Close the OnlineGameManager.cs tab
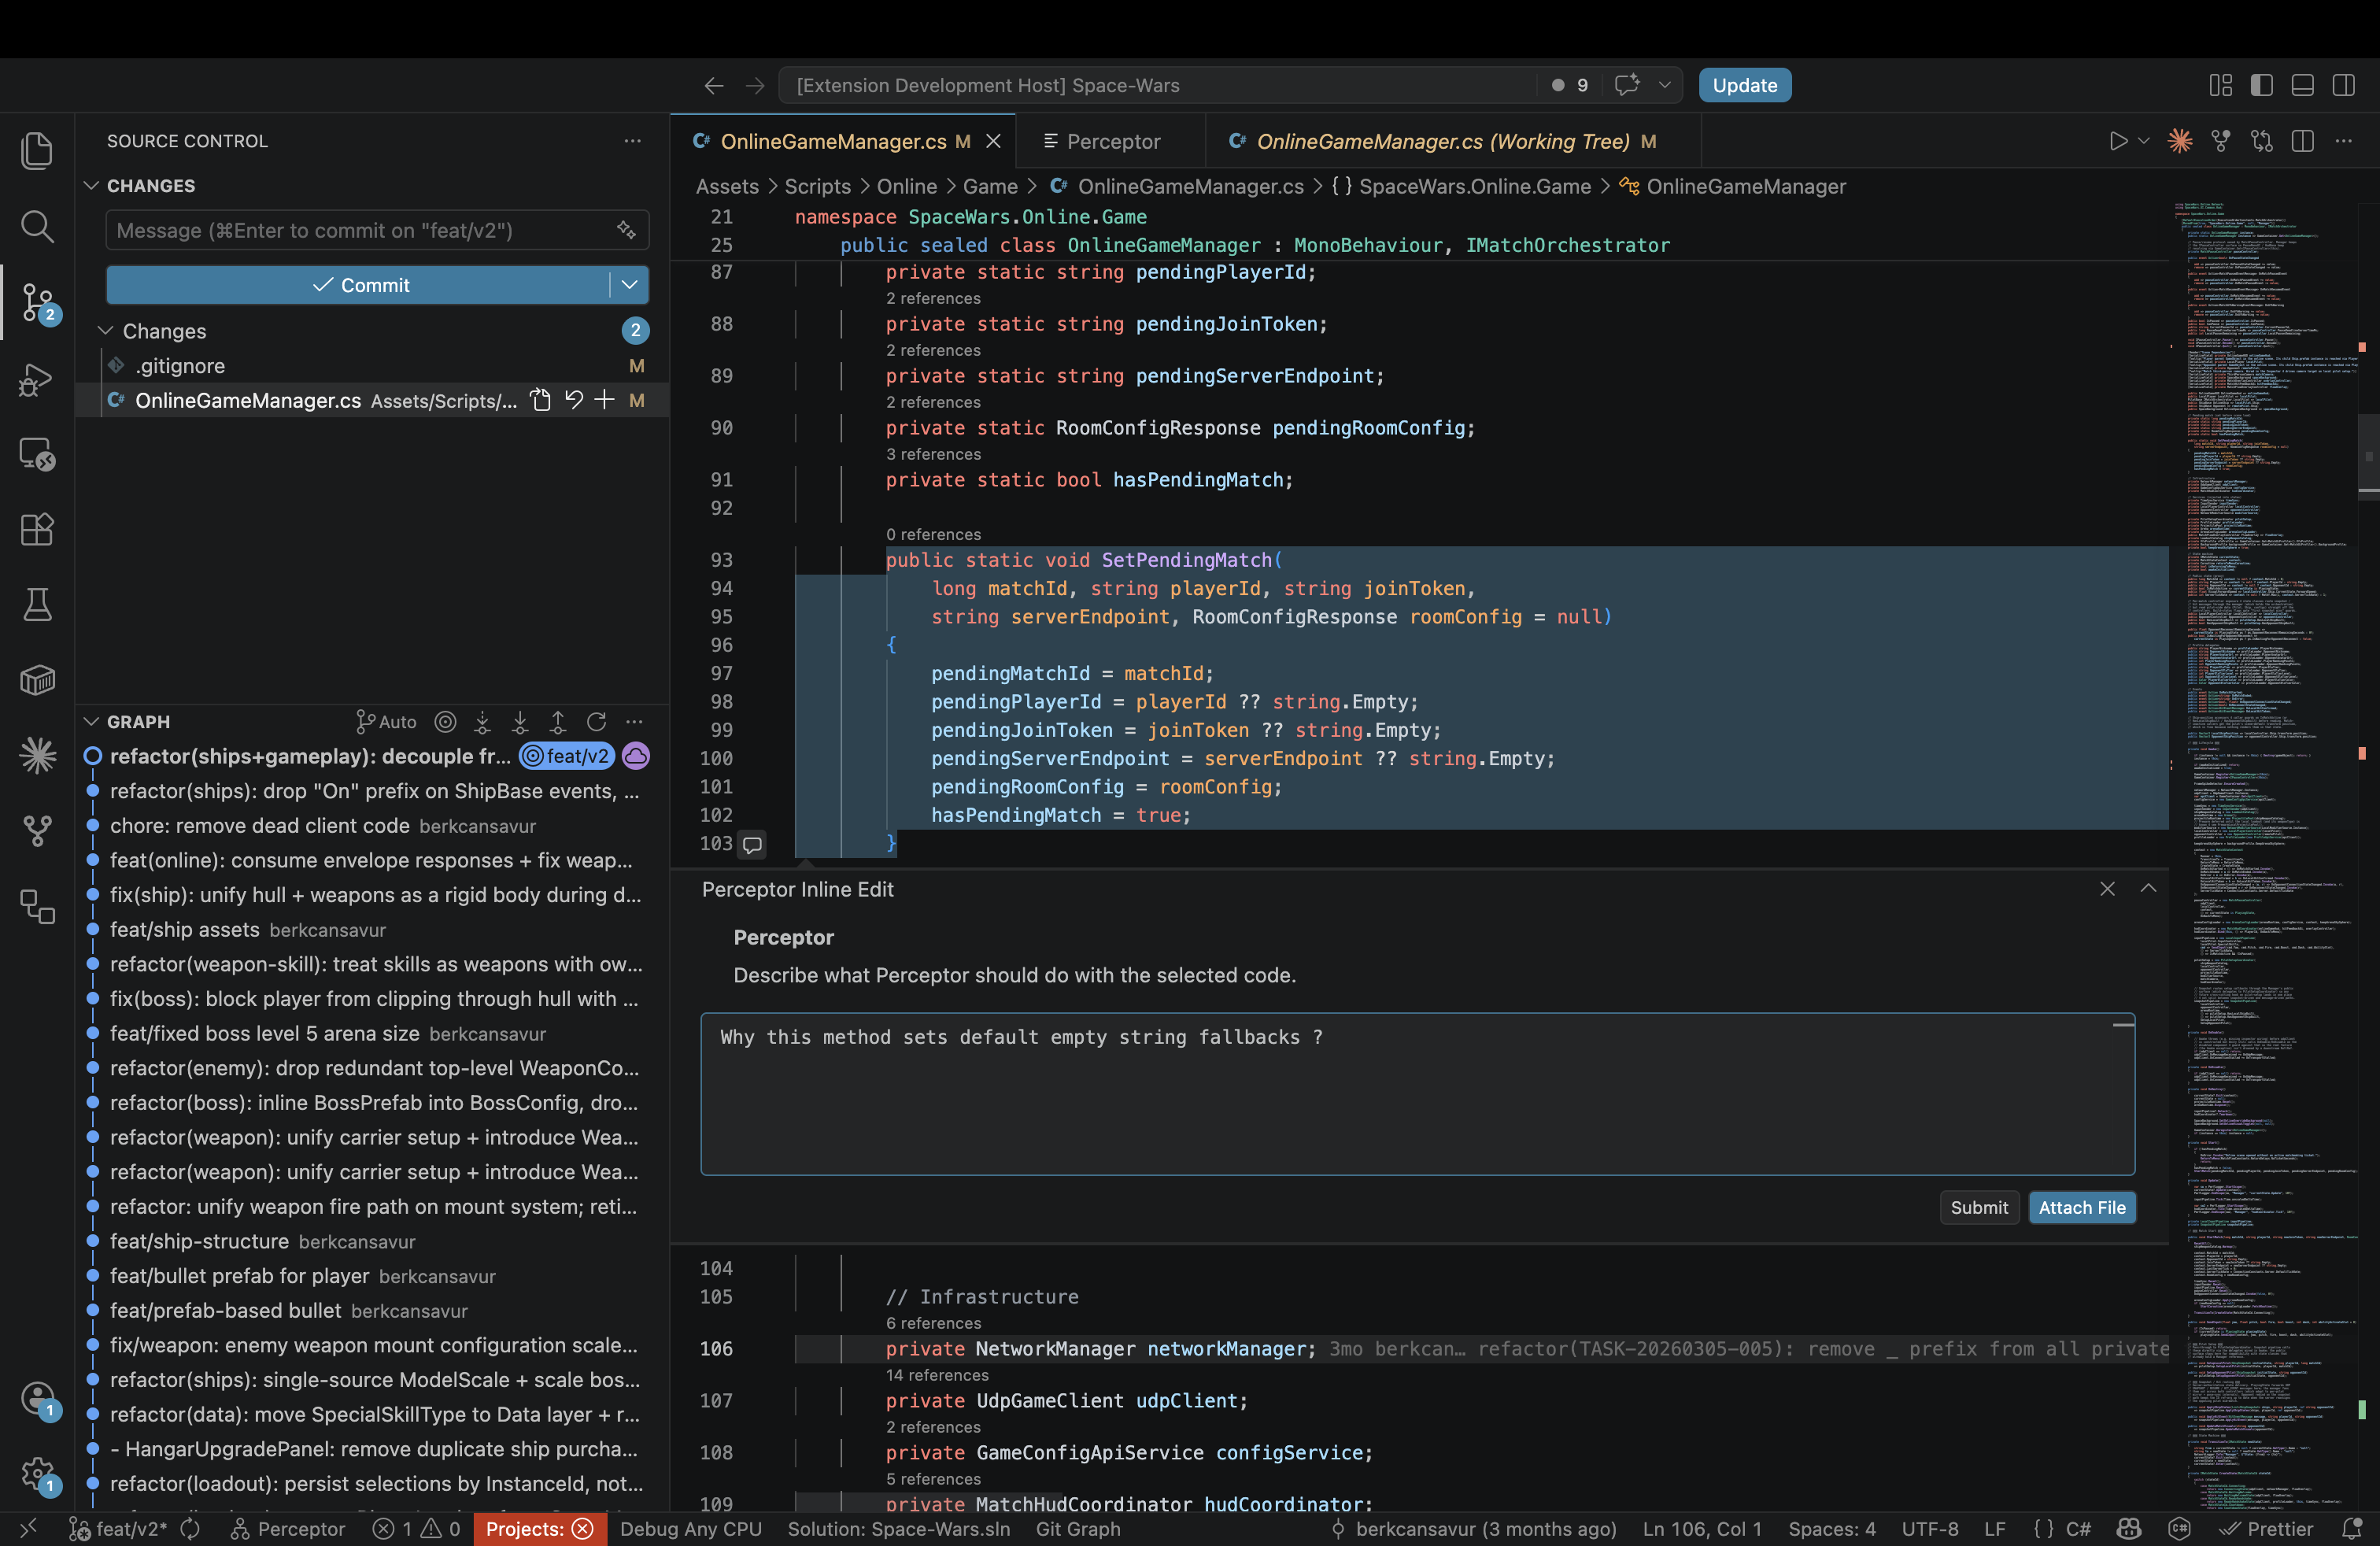2380x1546 pixels. 993,141
